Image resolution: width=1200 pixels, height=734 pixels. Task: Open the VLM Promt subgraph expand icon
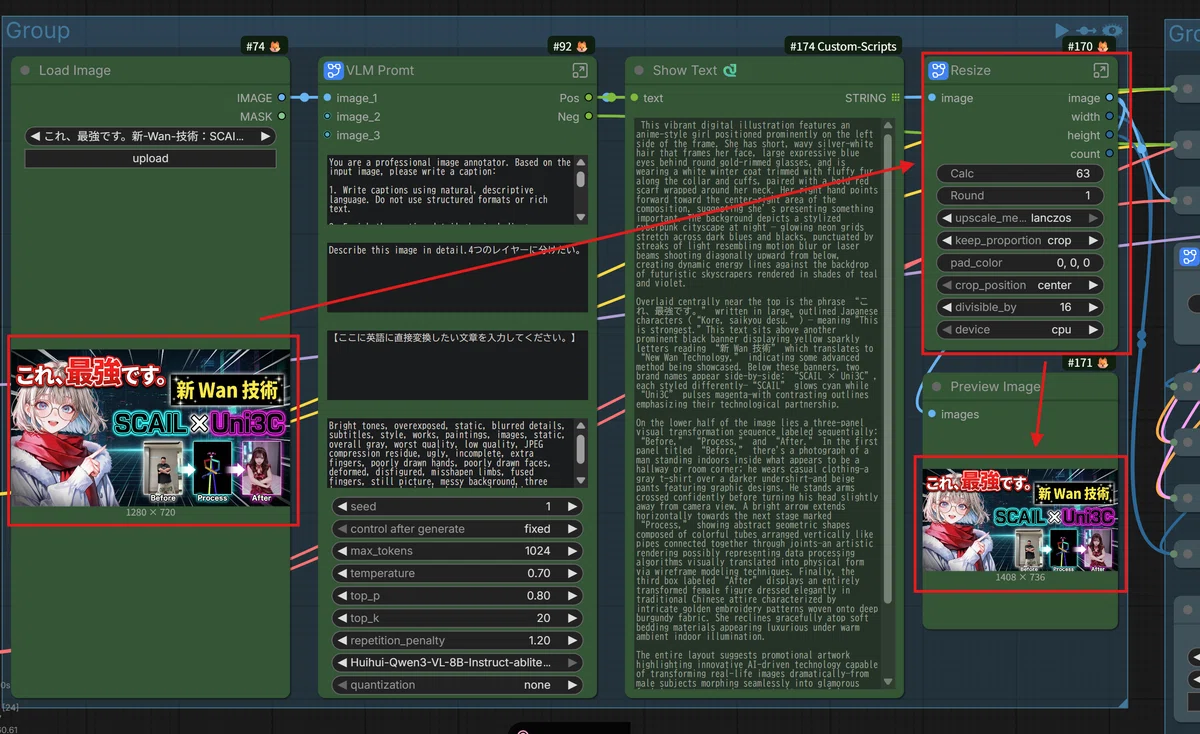coord(579,71)
